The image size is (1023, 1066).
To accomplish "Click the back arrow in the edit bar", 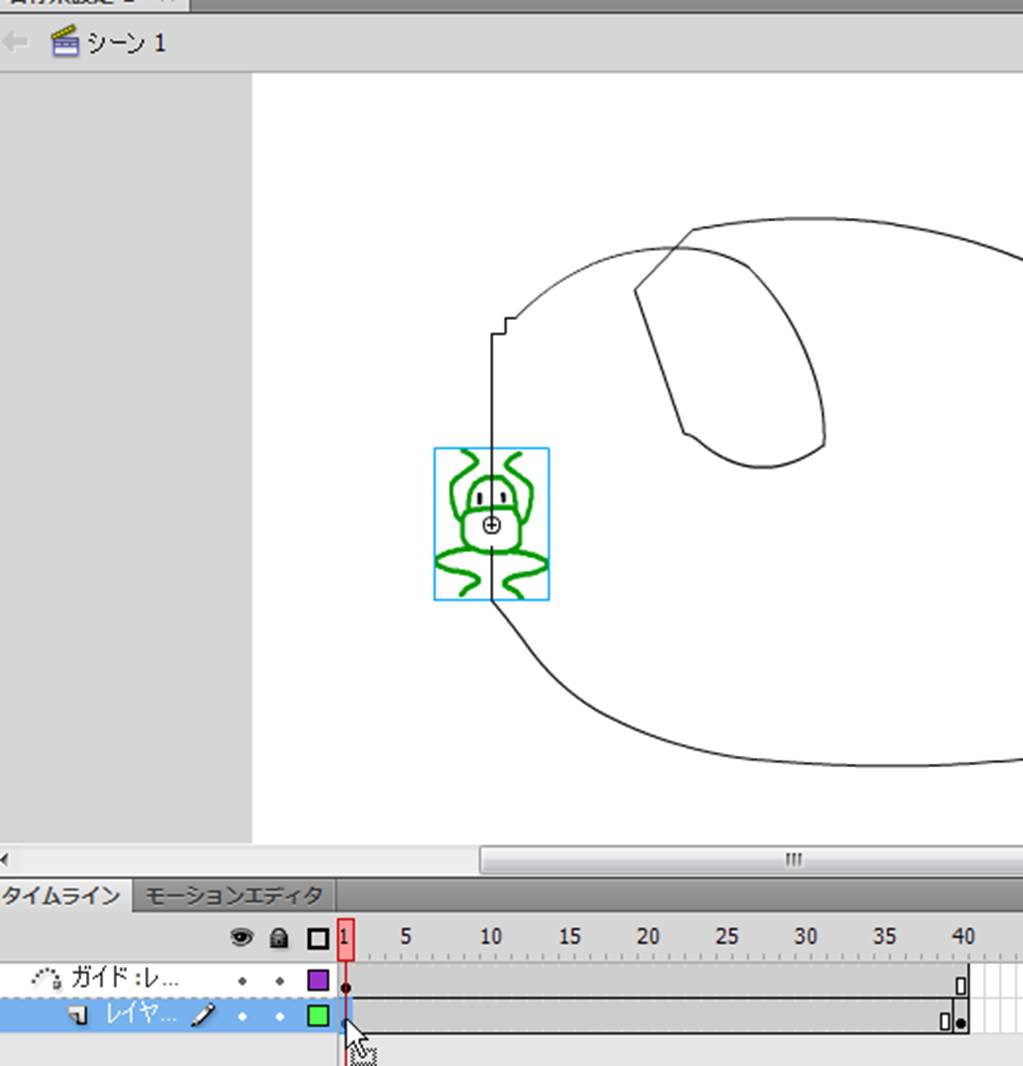I will pos(16,42).
